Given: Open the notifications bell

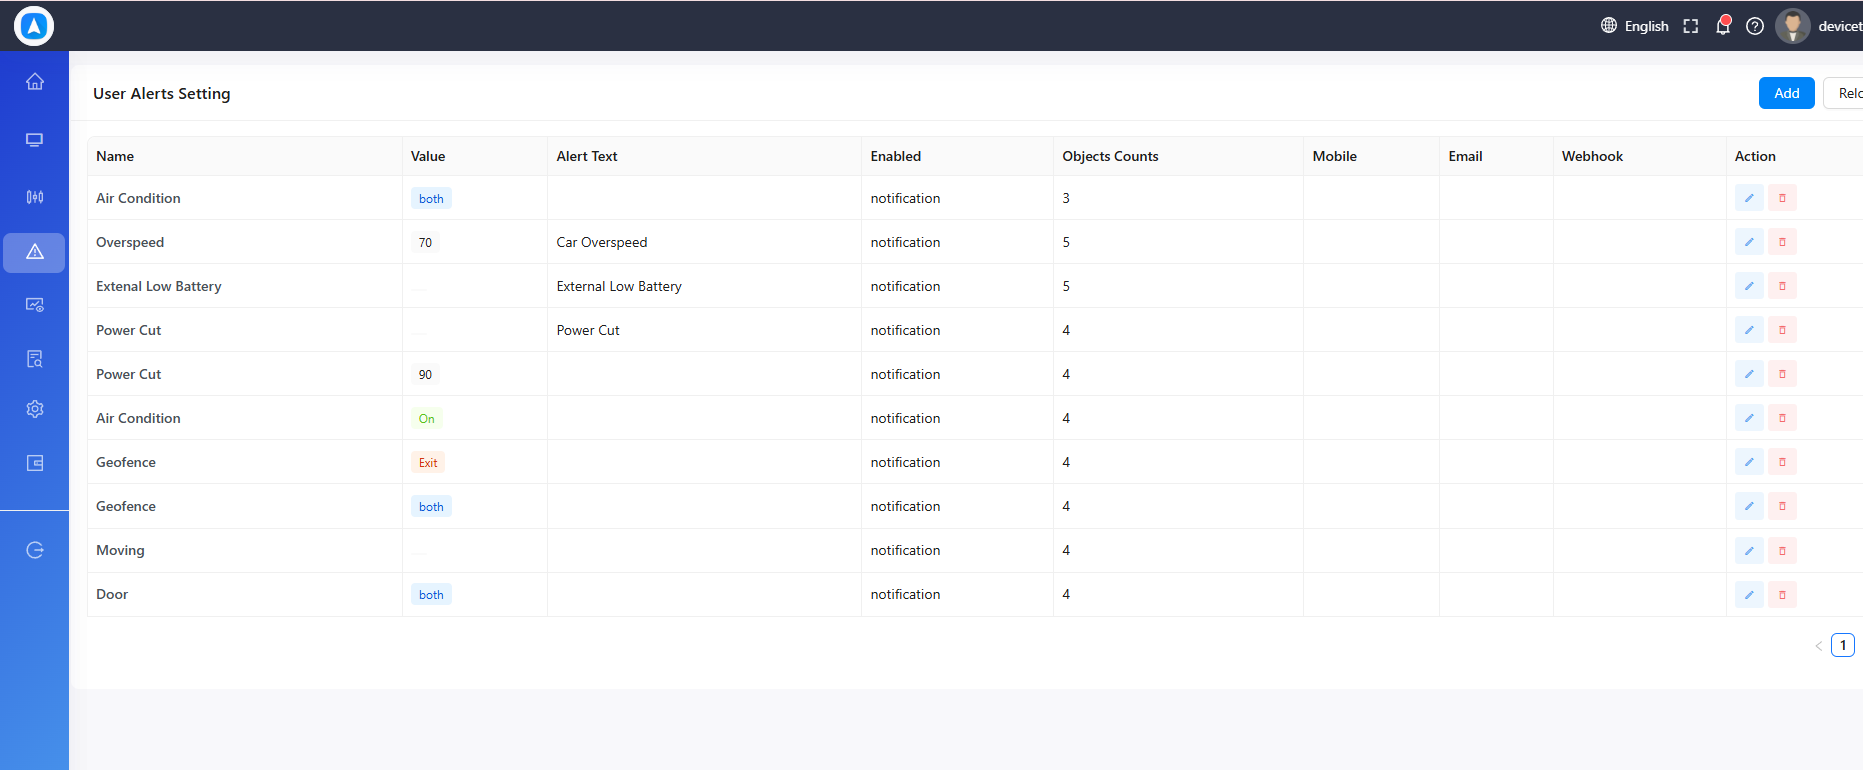Looking at the screenshot, I should (x=1723, y=26).
